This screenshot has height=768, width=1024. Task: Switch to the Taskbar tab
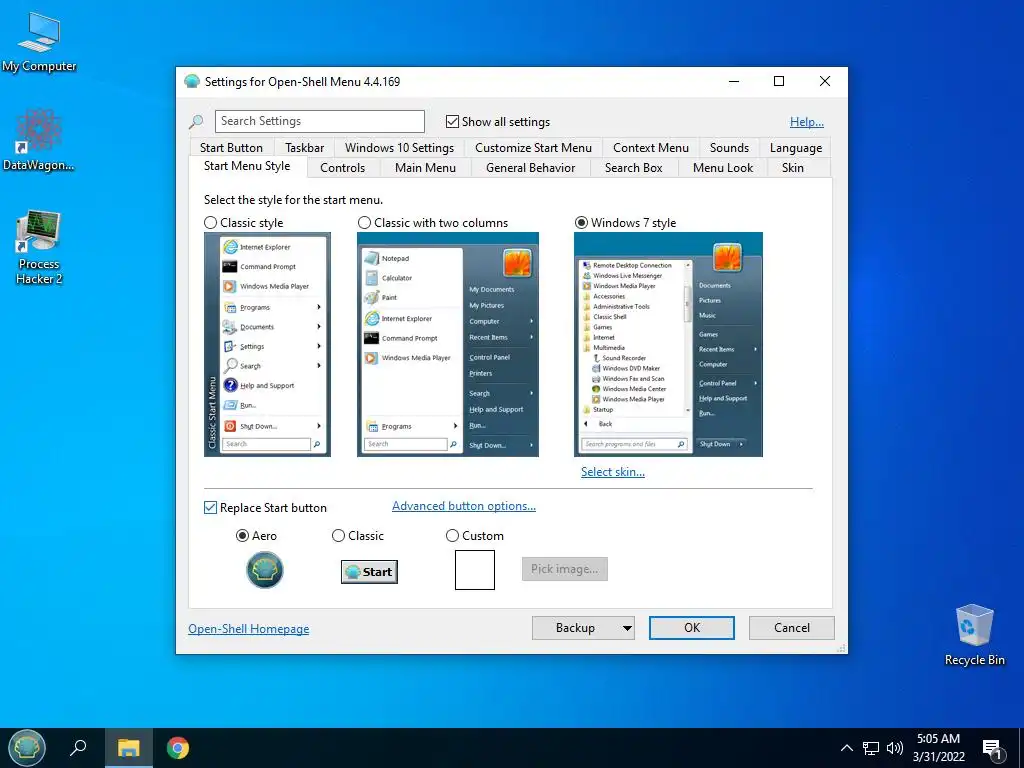click(304, 148)
